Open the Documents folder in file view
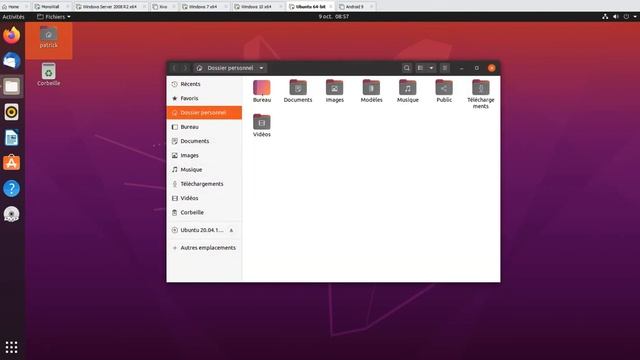The image size is (640, 360). pos(298,91)
